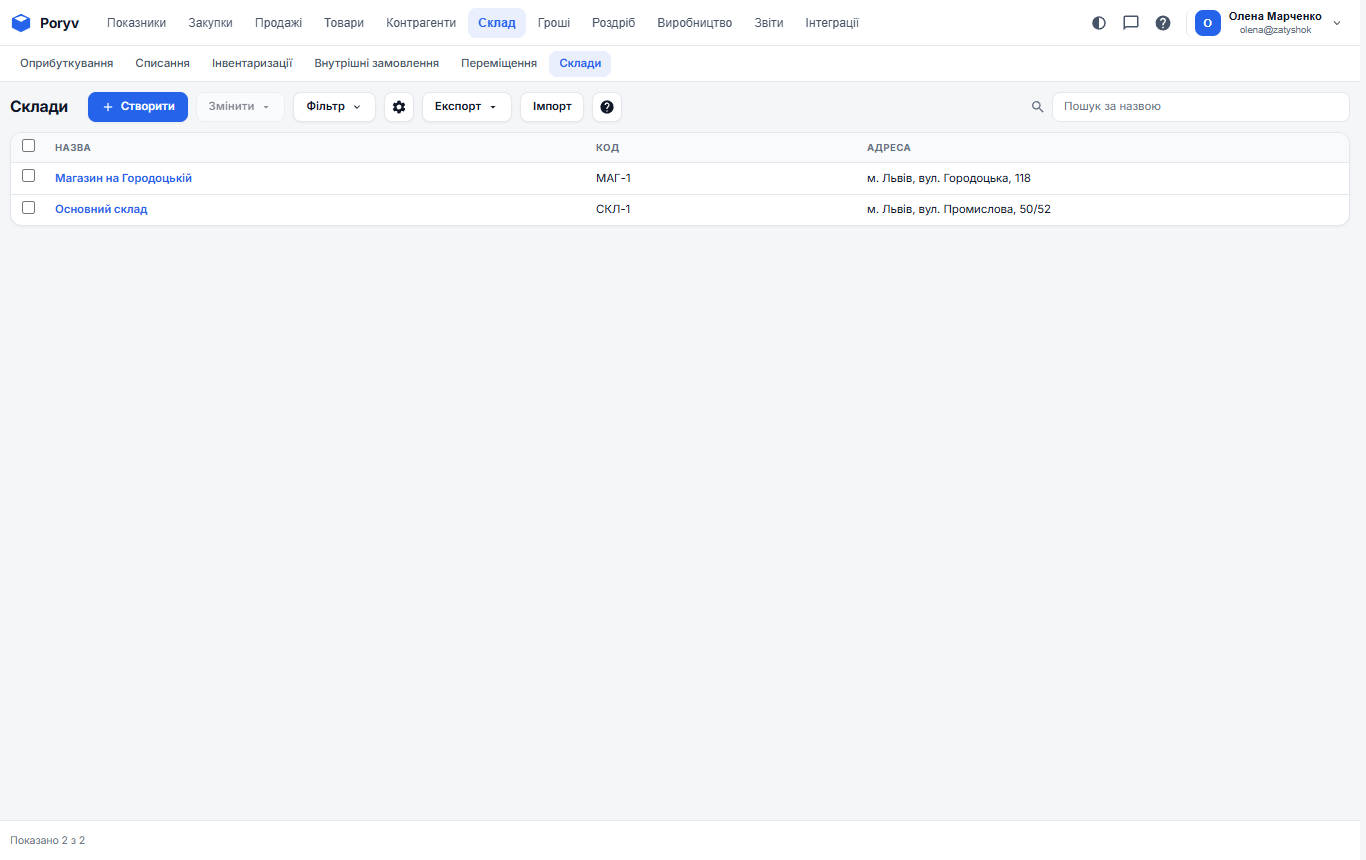Open the Експорт dropdown
This screenshot has height=860, width=1366.
(x=466, y=107)
